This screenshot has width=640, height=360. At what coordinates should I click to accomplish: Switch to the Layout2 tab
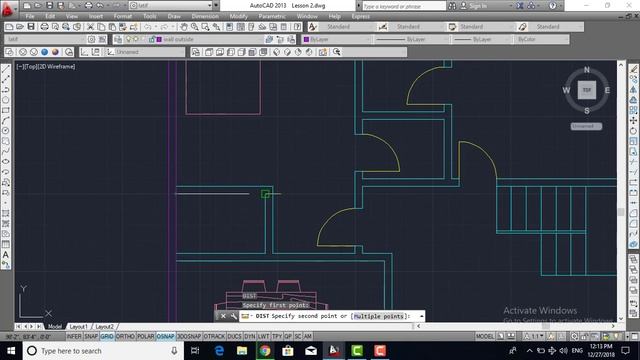pos(104,327)
